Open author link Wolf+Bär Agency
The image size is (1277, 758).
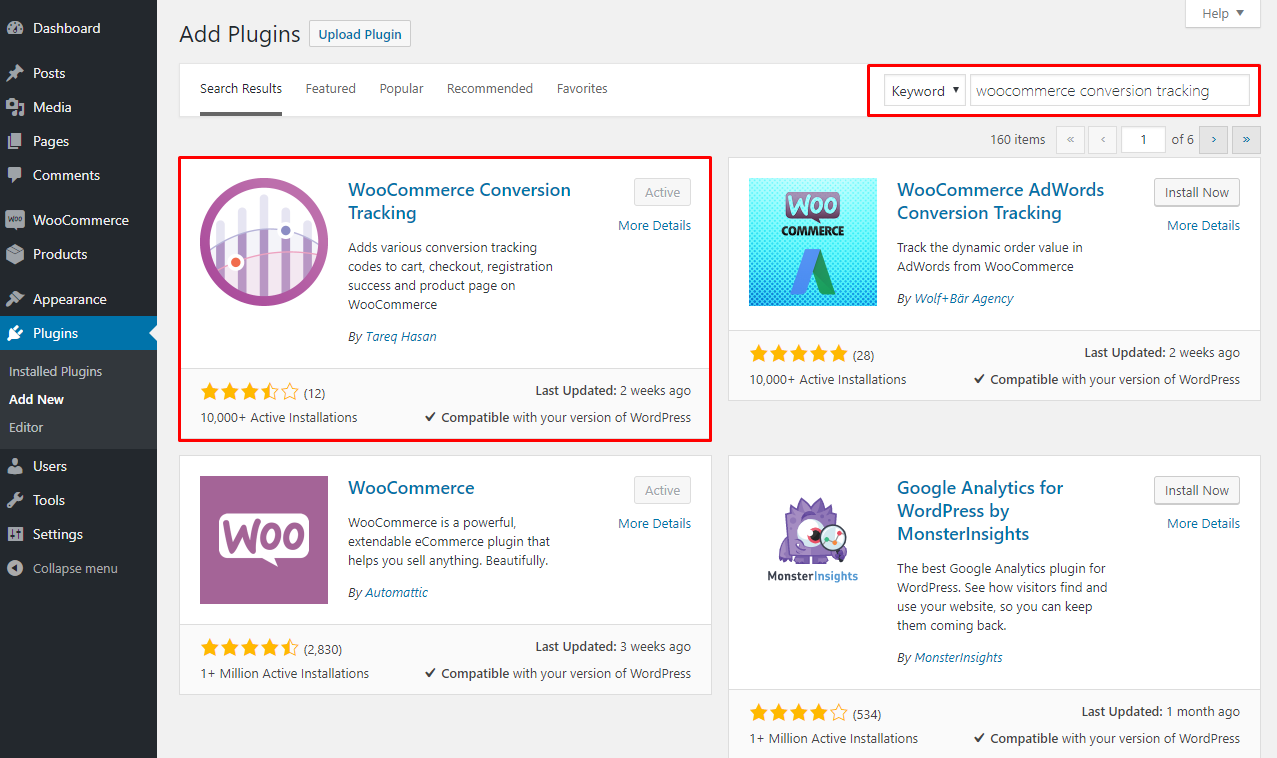click(964, 298)
